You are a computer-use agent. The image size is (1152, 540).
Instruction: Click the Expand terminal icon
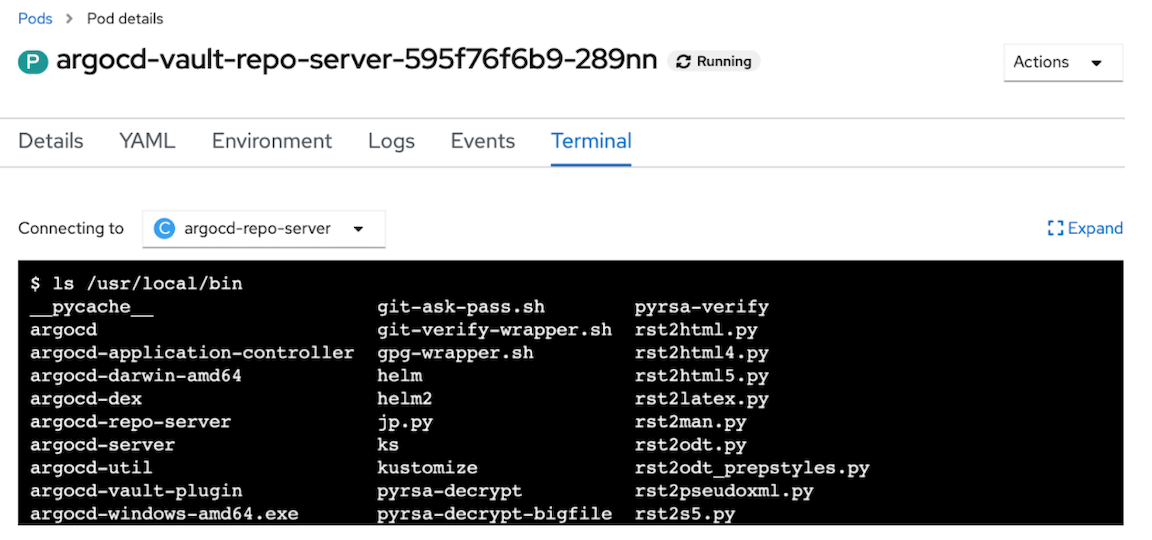click(x=1054, y=229)
